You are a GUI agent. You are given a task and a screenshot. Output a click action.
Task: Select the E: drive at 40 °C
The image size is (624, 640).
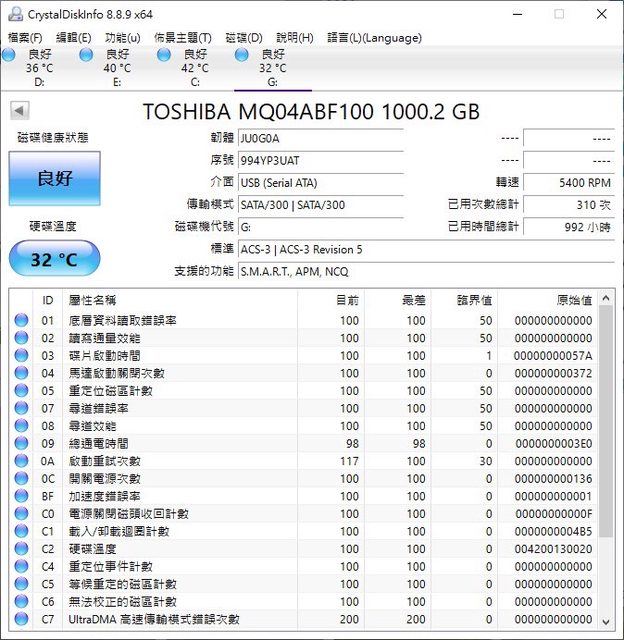88,55
